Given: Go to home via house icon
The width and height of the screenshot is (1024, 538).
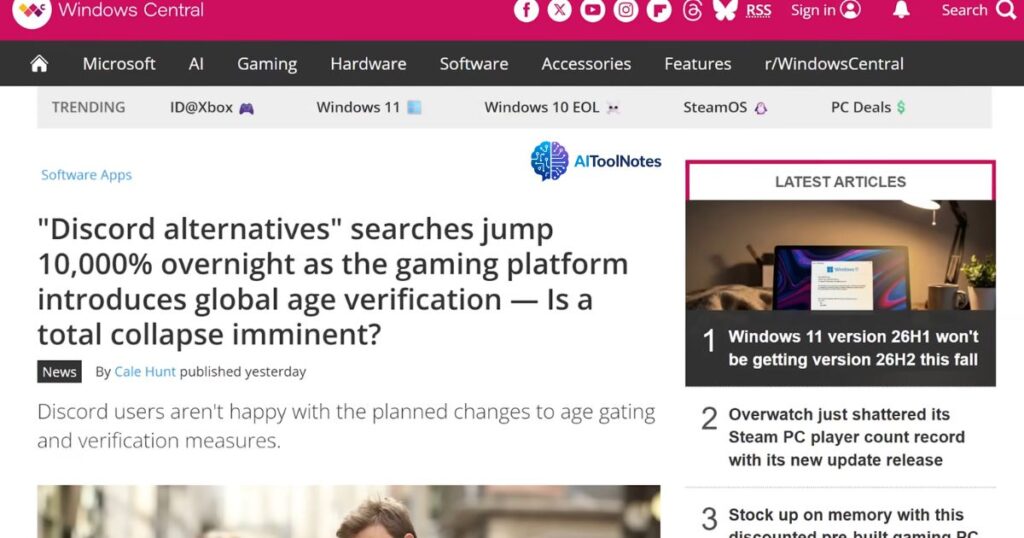Looking at the screenshot, I should click(x=39, y=63).
